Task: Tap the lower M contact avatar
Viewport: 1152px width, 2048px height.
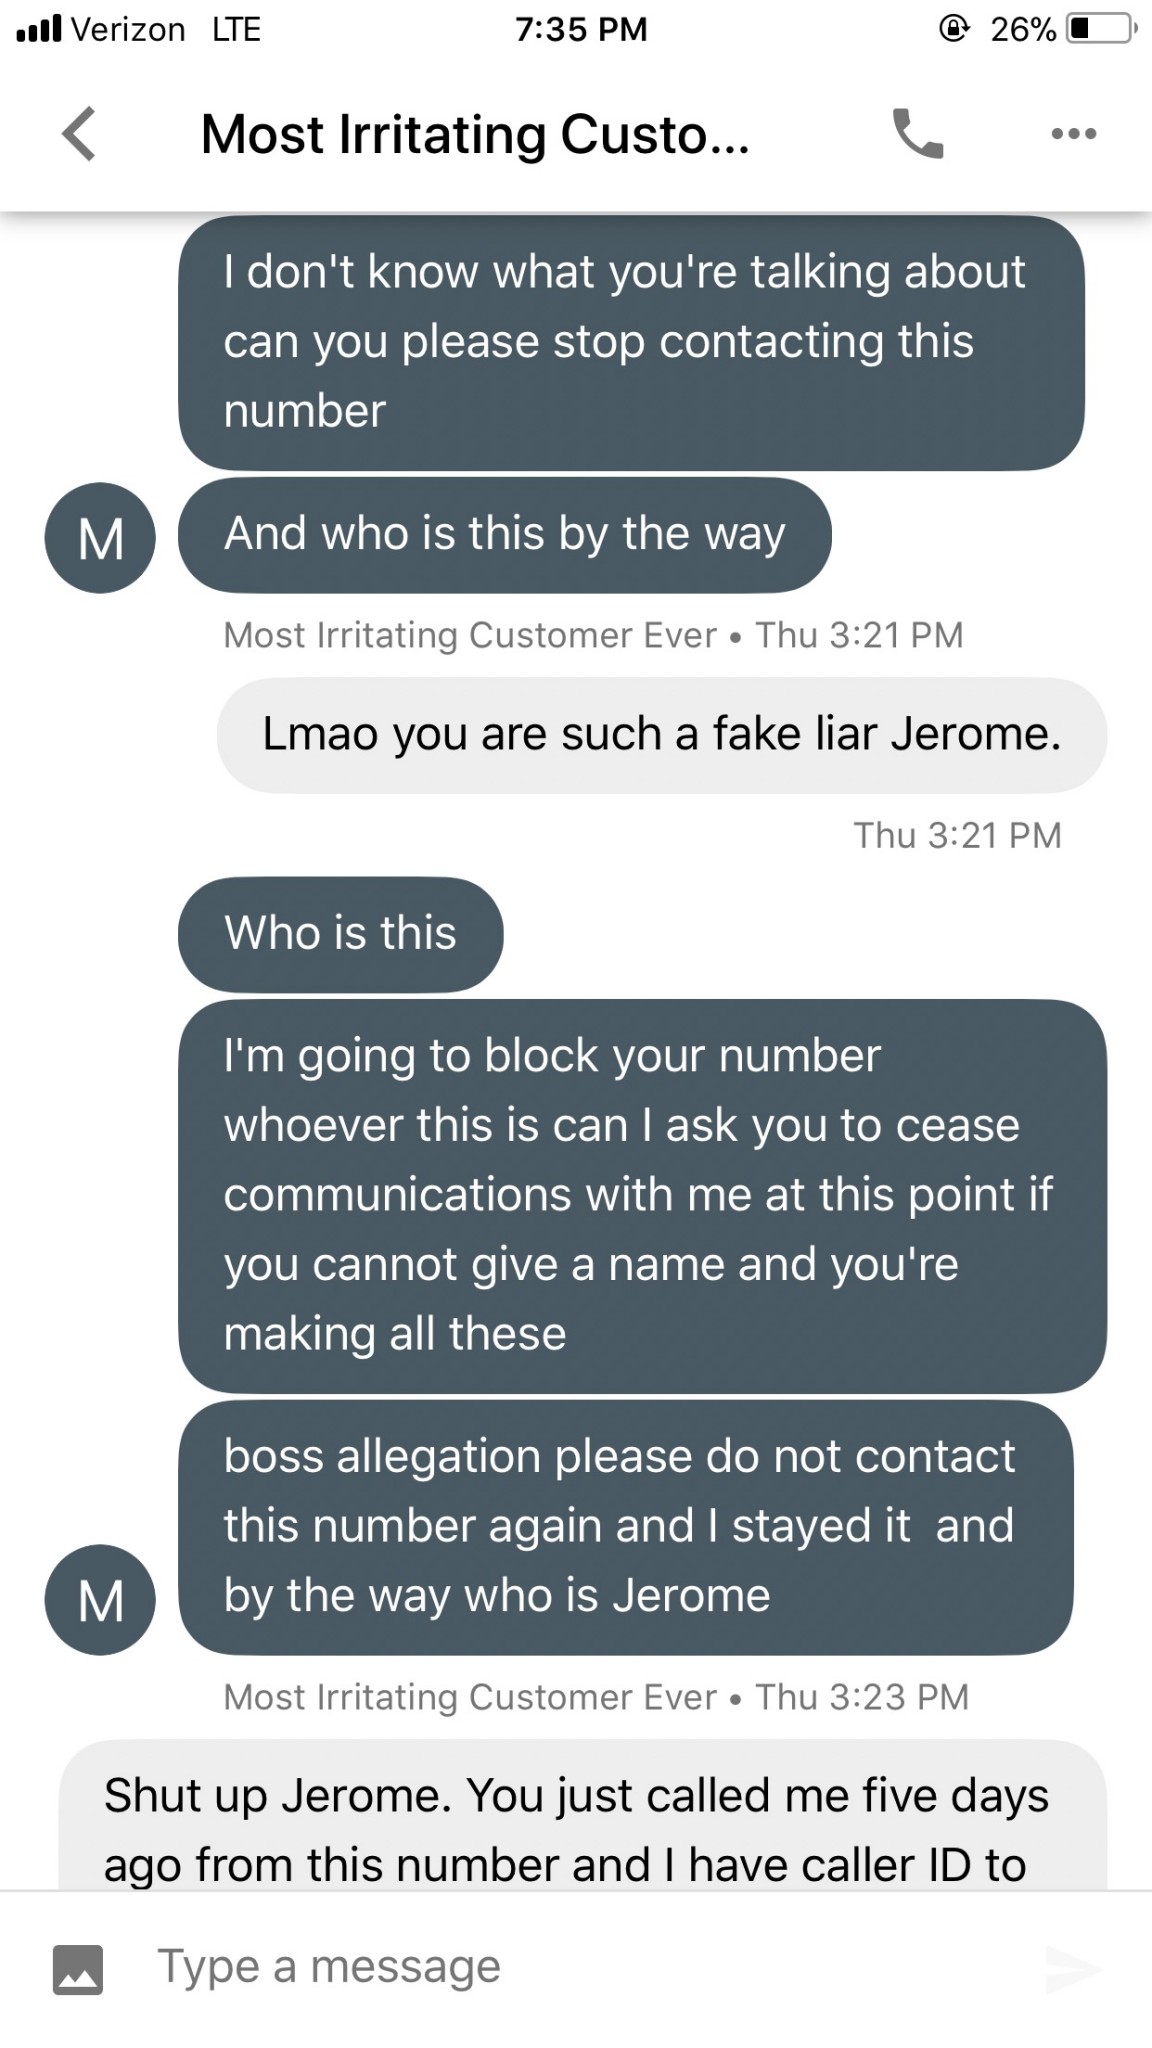Action: click(100, 1600)
